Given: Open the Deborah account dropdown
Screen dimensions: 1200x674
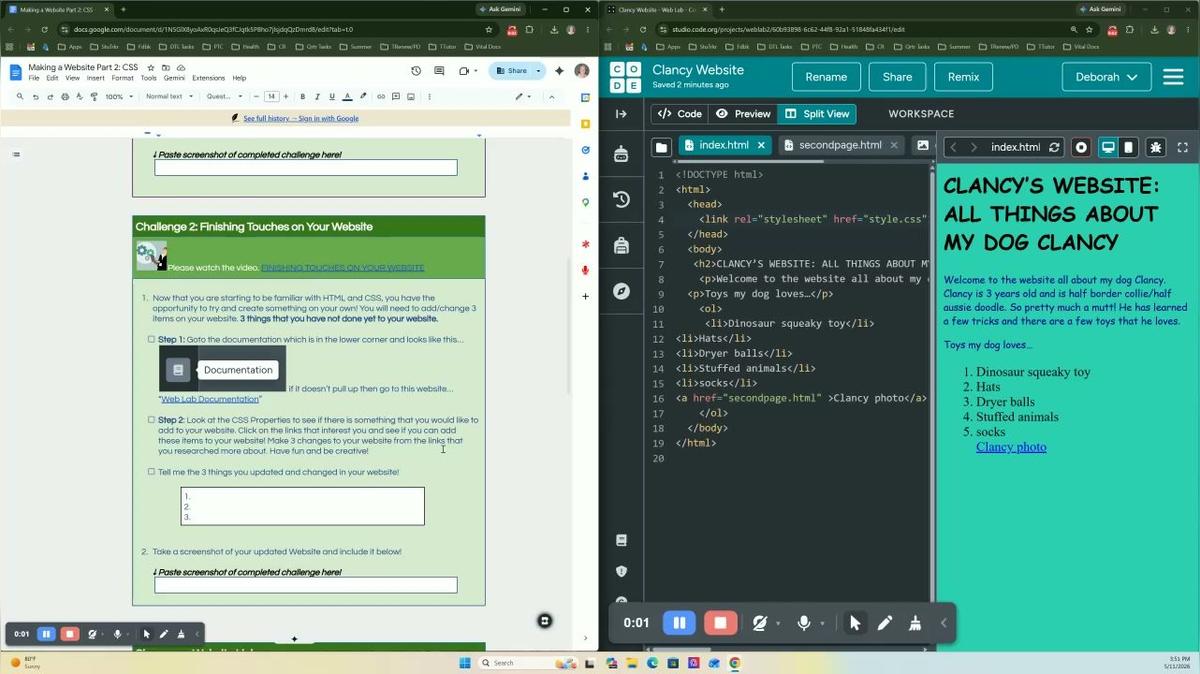Looking at the screenshot, I should (x=1106, y=77).
